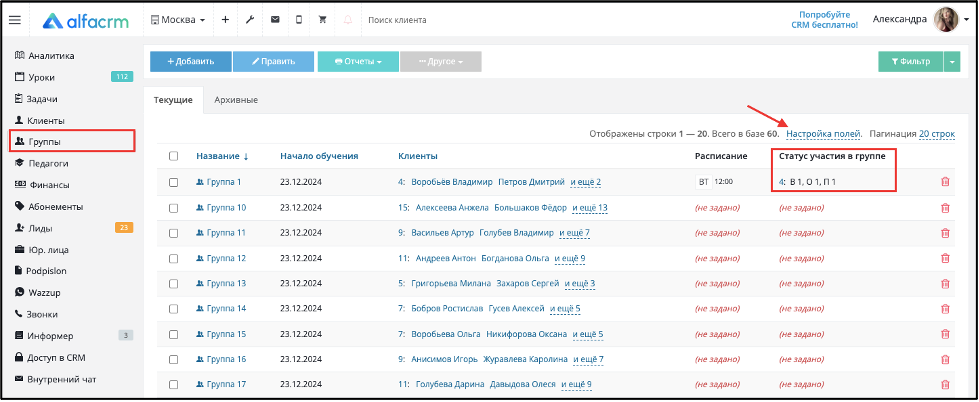Viewport: 979px width, 402px height.
Task: Tick the Группа 14 checkbox
Action: (174, 308)
